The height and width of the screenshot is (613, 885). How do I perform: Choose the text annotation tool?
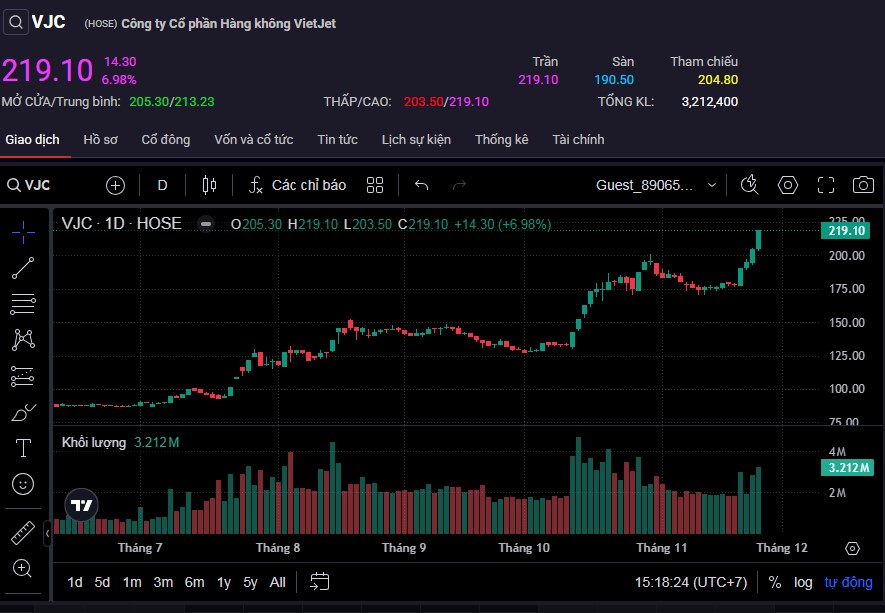[23, 447]
